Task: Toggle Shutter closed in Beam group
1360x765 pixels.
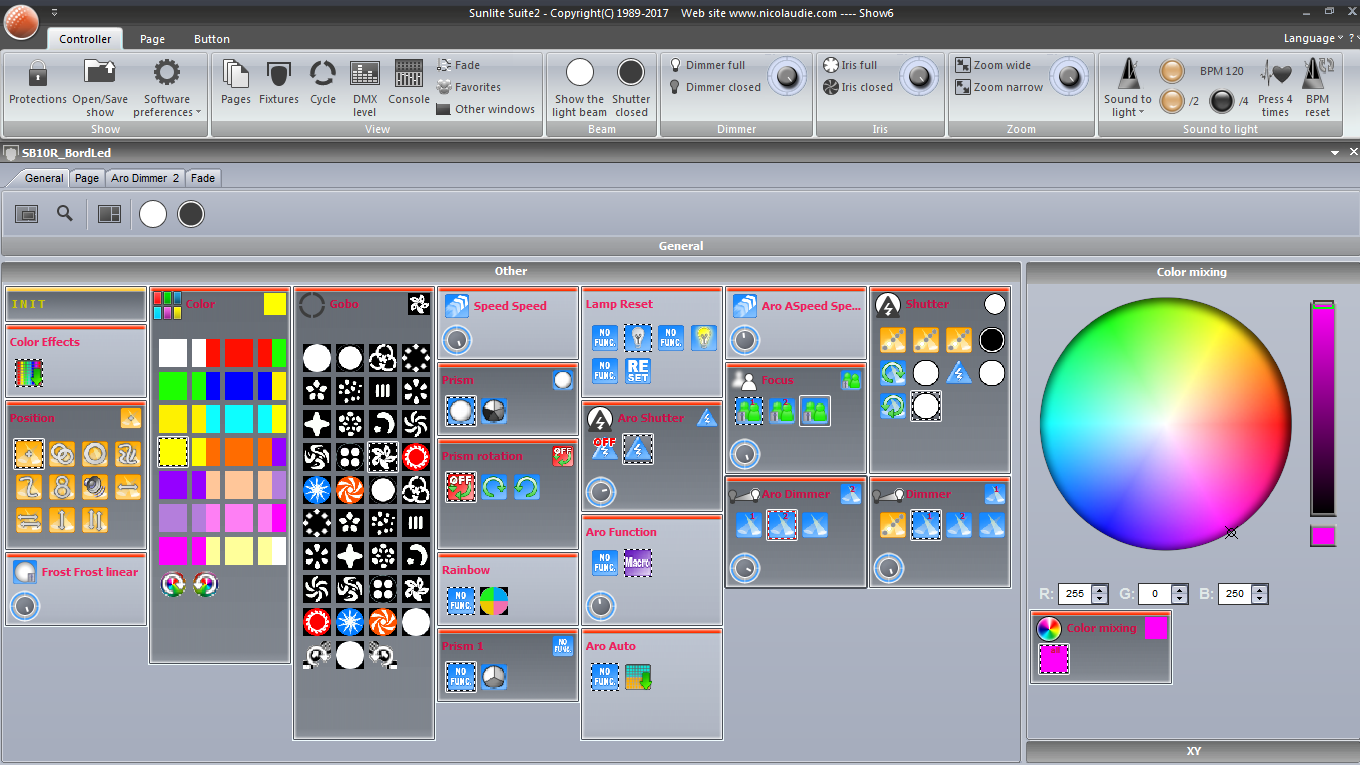Action: tap(631, 88)
